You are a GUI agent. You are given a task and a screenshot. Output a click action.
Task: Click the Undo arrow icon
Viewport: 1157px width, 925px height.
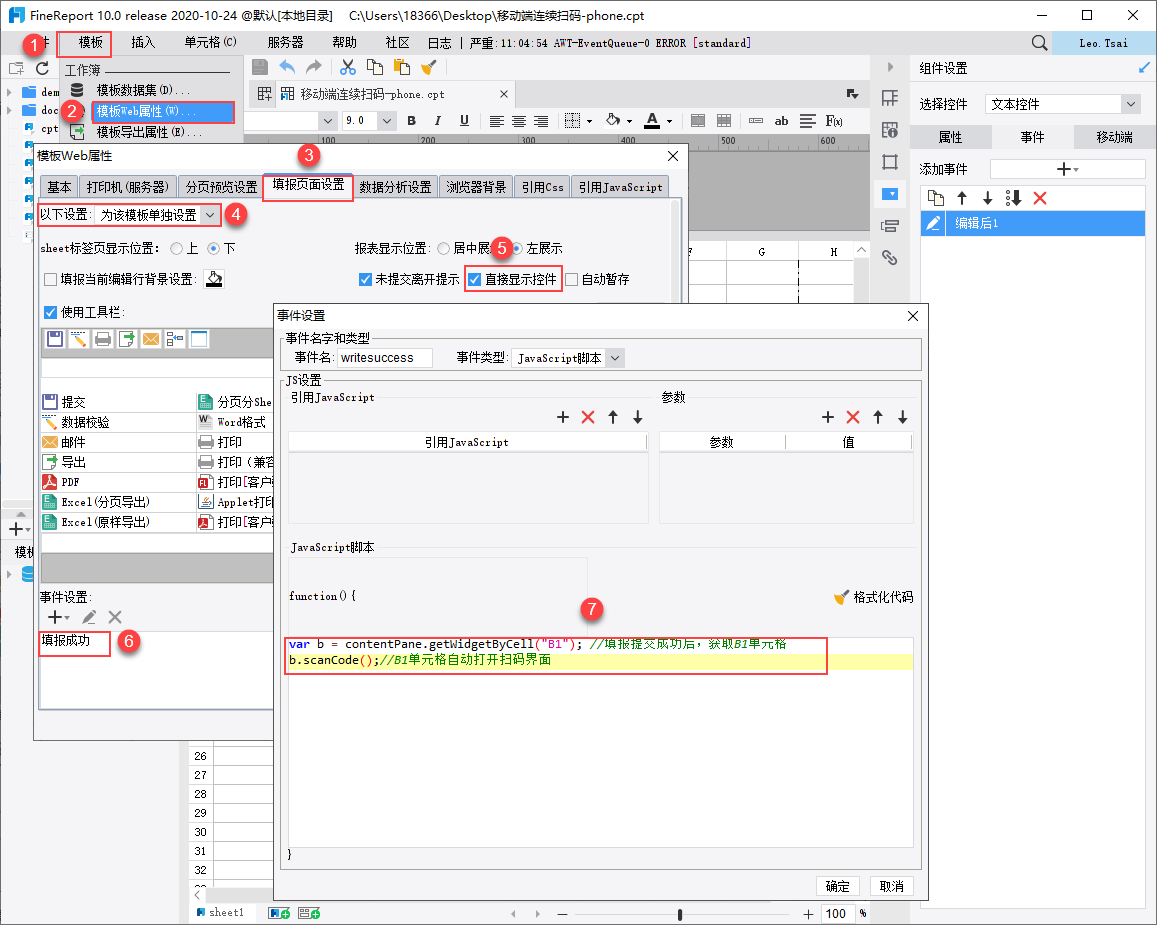(x=287, y=67)
